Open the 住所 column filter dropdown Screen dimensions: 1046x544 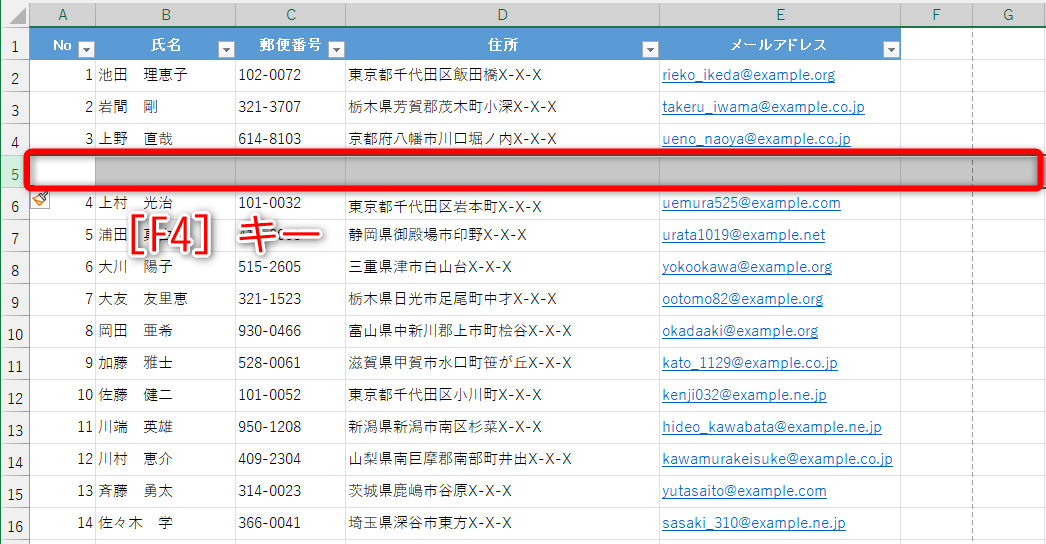point(650,49)
